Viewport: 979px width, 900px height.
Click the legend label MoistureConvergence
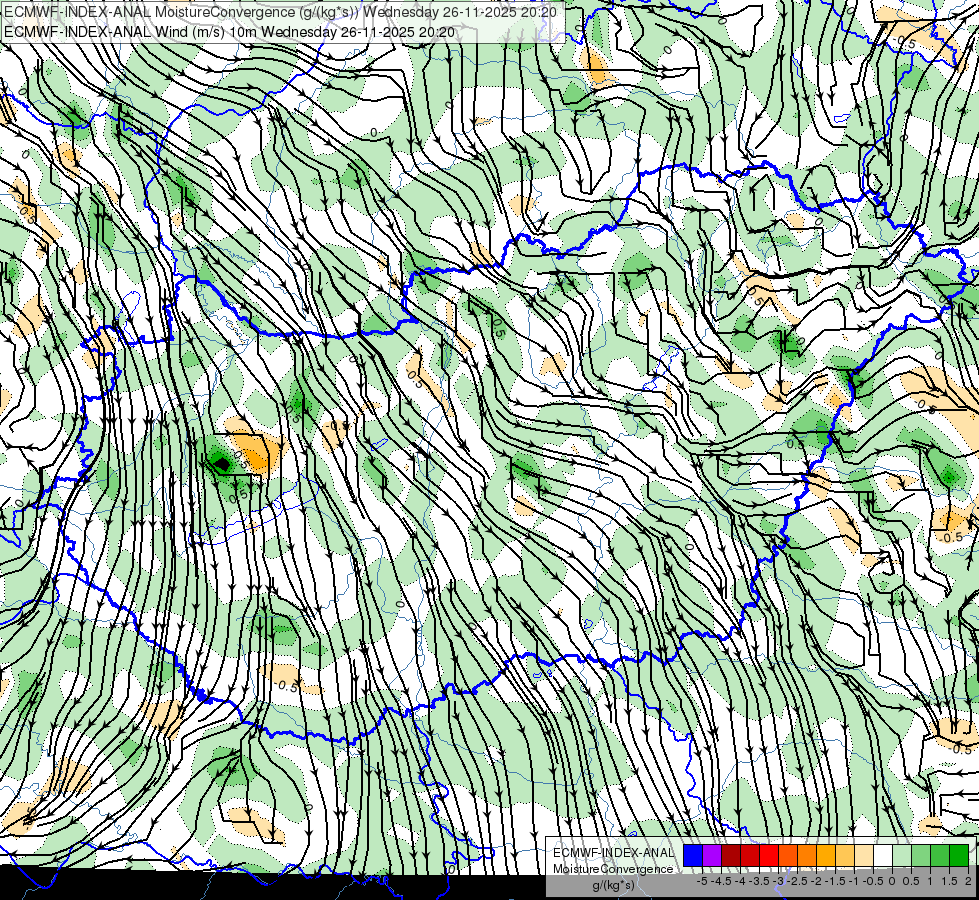pyautogui.click(x=613, y=869)
